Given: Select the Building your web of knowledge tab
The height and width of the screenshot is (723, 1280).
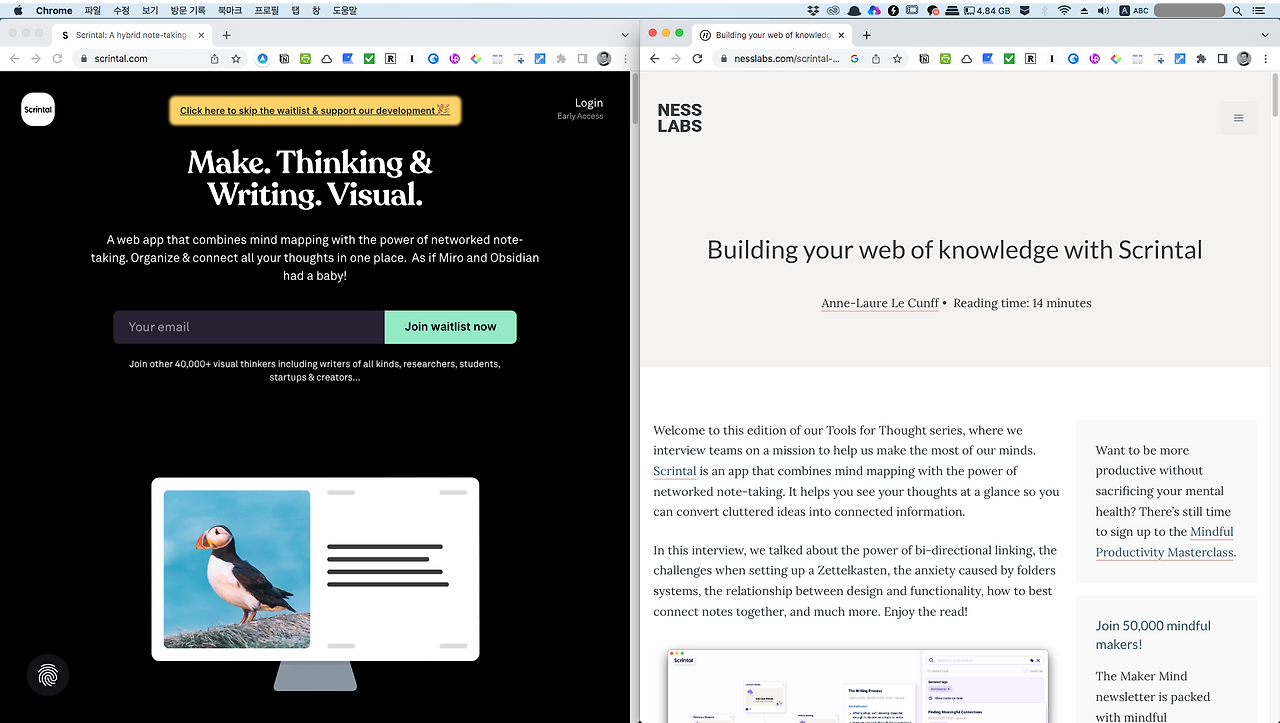Looking at the screenshot, I should pyautogui.click(x=770, y=35).
